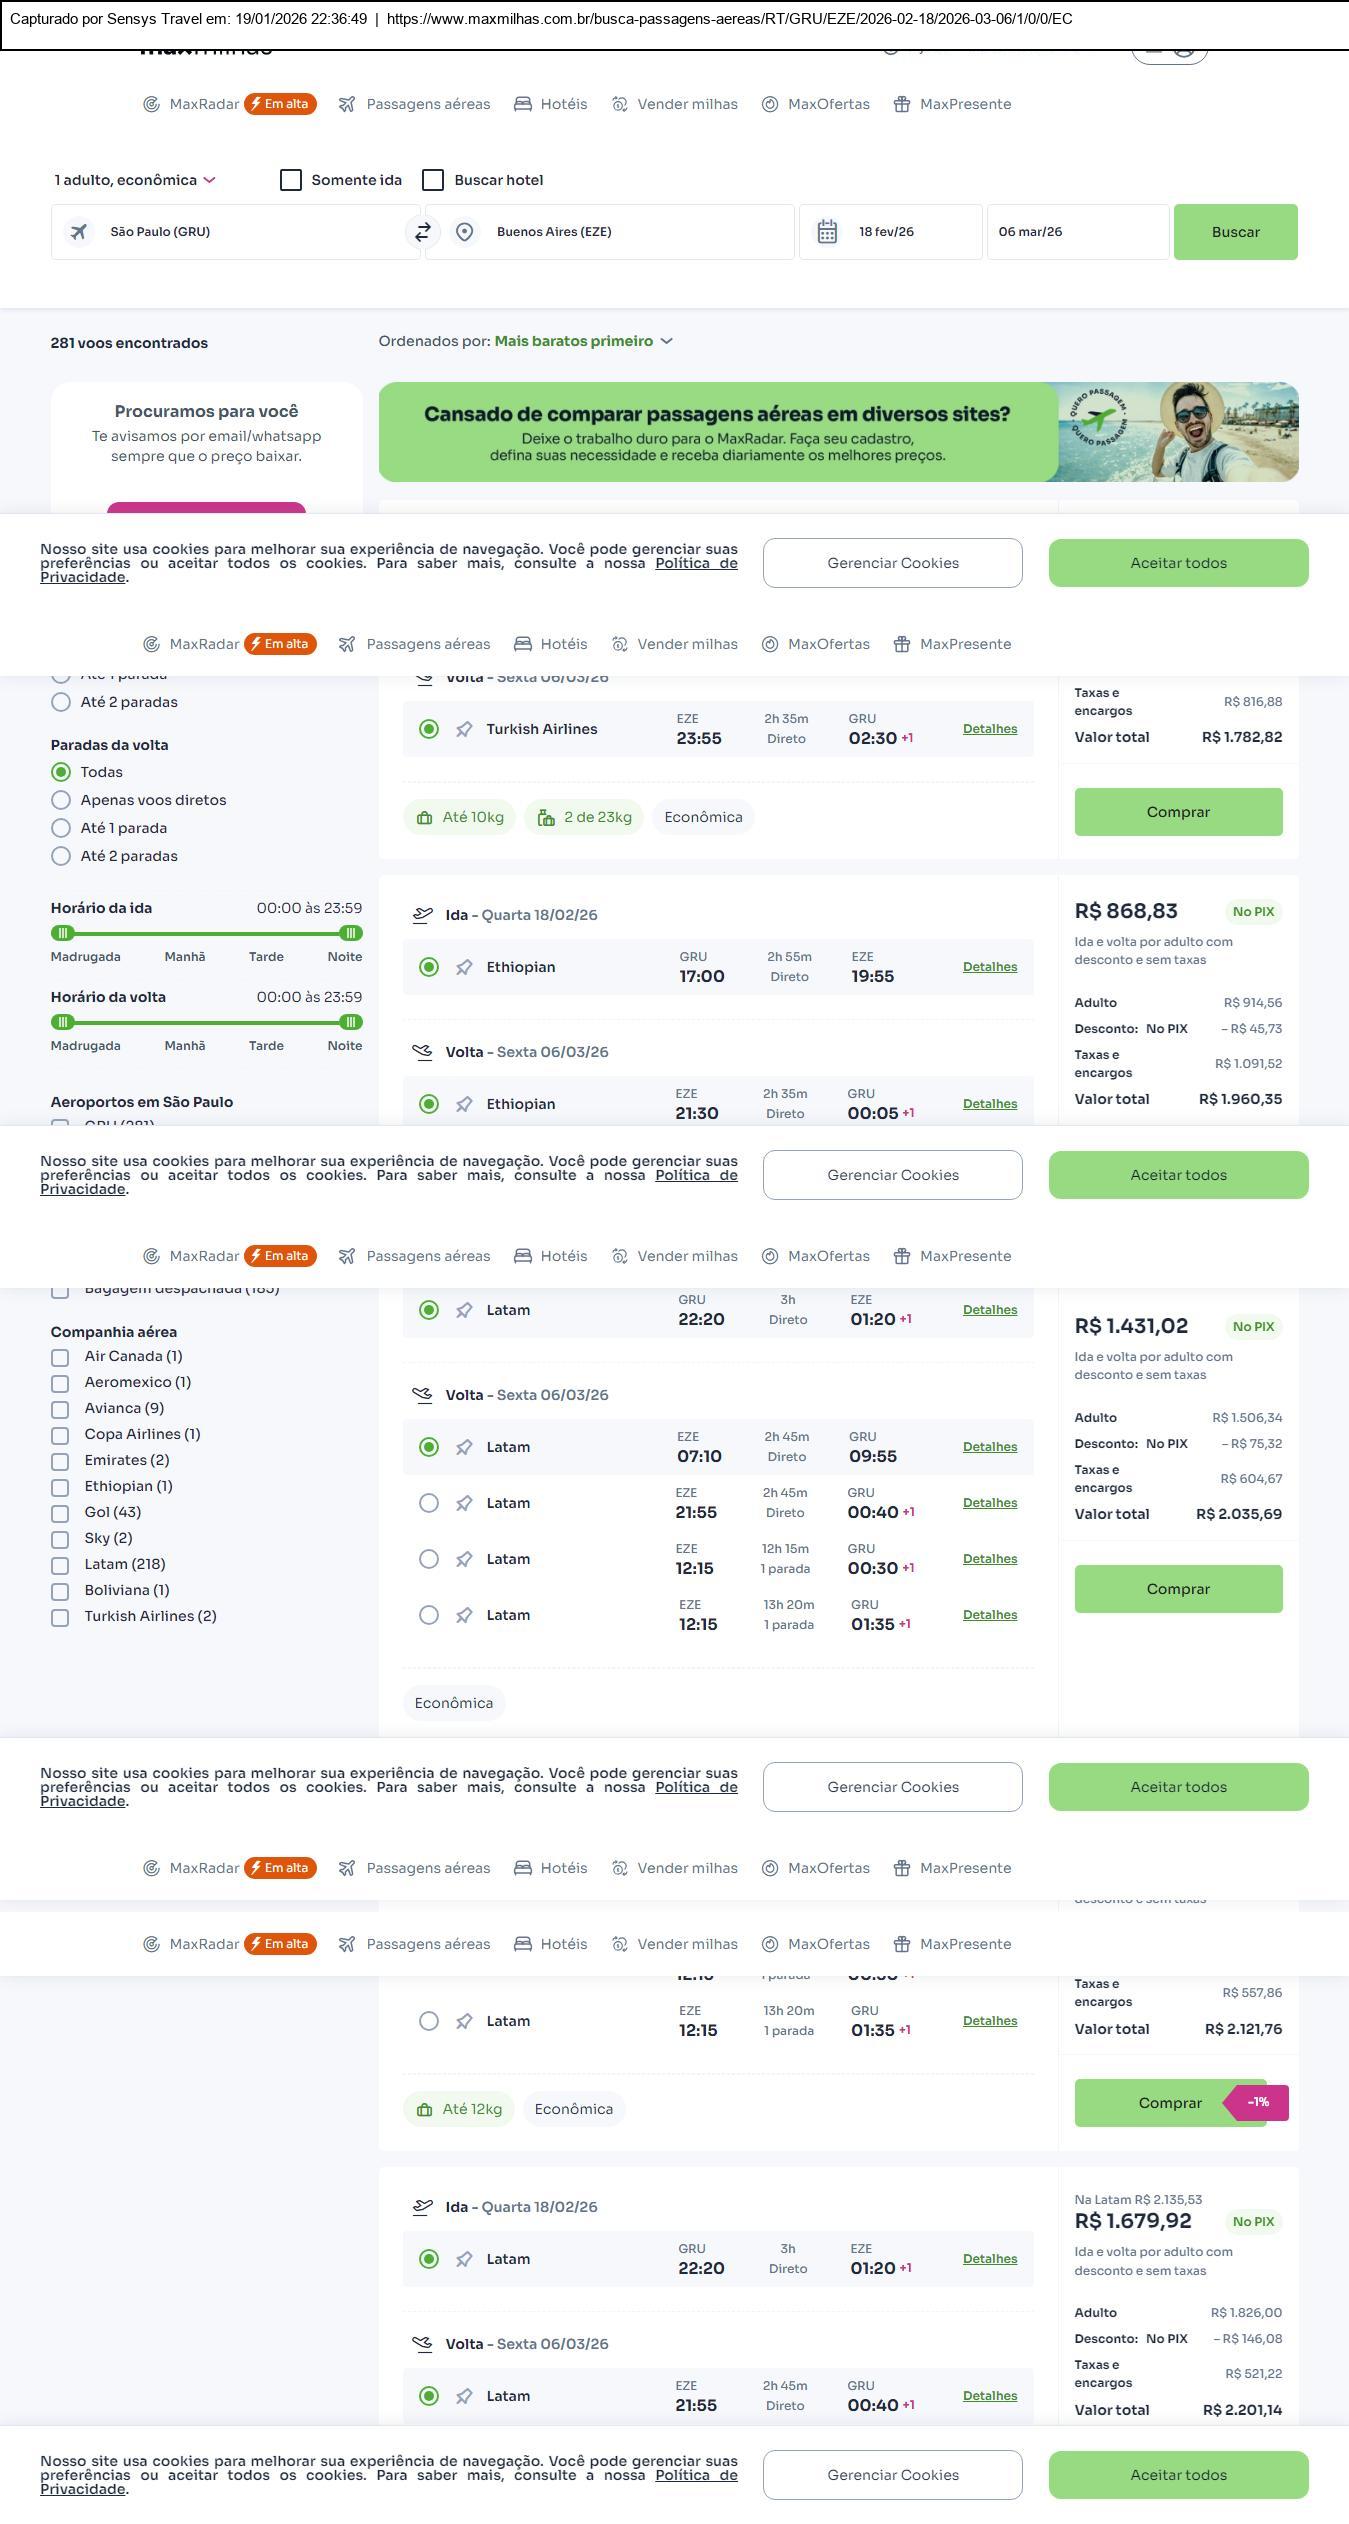Viewport: 1349px width, 2524px height.
Task: Open the 1 adulto, econômica passenger dropdown
Action: (x=135, y=180)
